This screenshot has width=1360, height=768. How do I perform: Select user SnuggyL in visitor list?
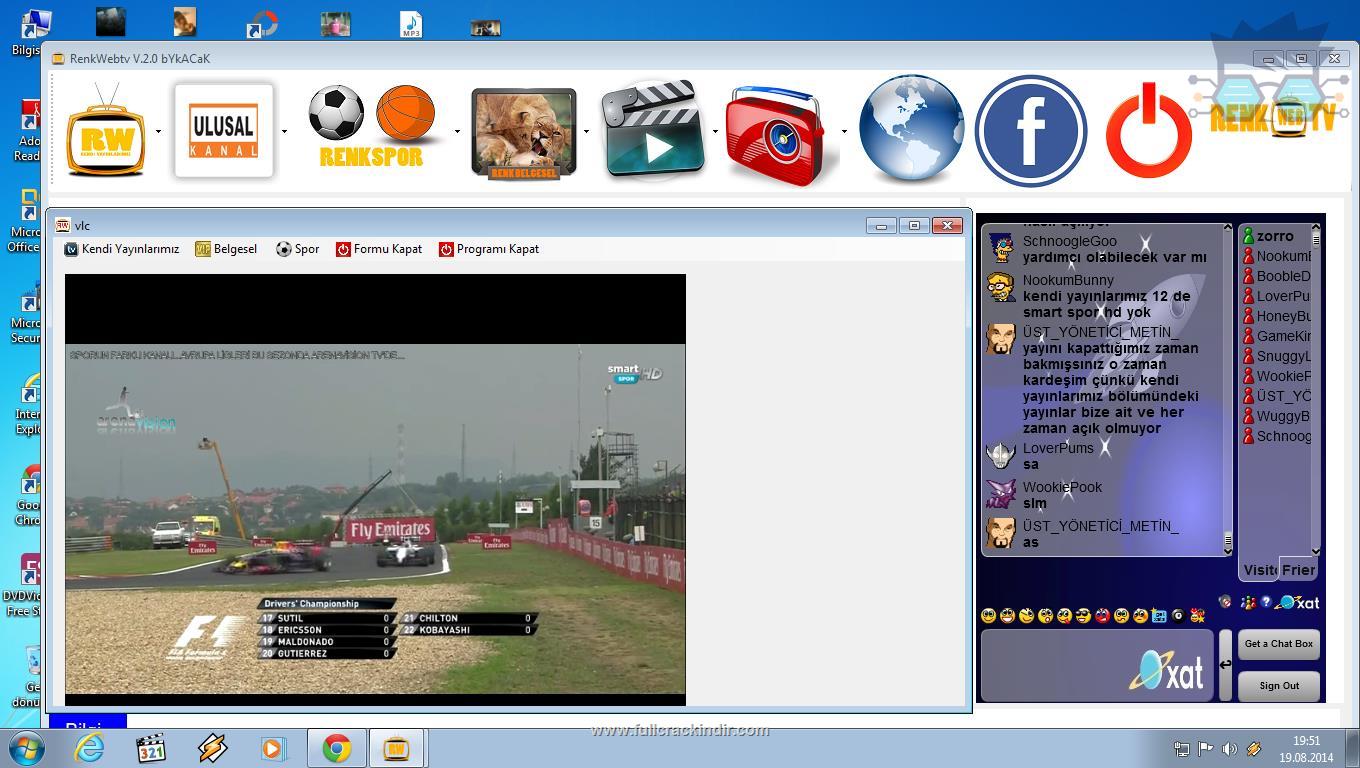(1276, 356)
